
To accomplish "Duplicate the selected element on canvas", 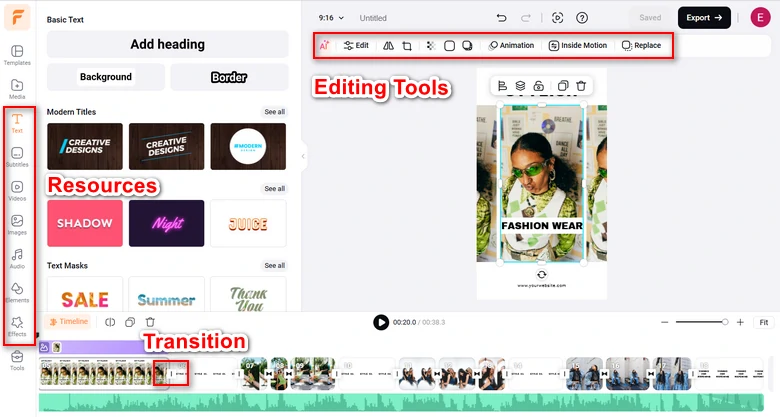I will (563, 86).
